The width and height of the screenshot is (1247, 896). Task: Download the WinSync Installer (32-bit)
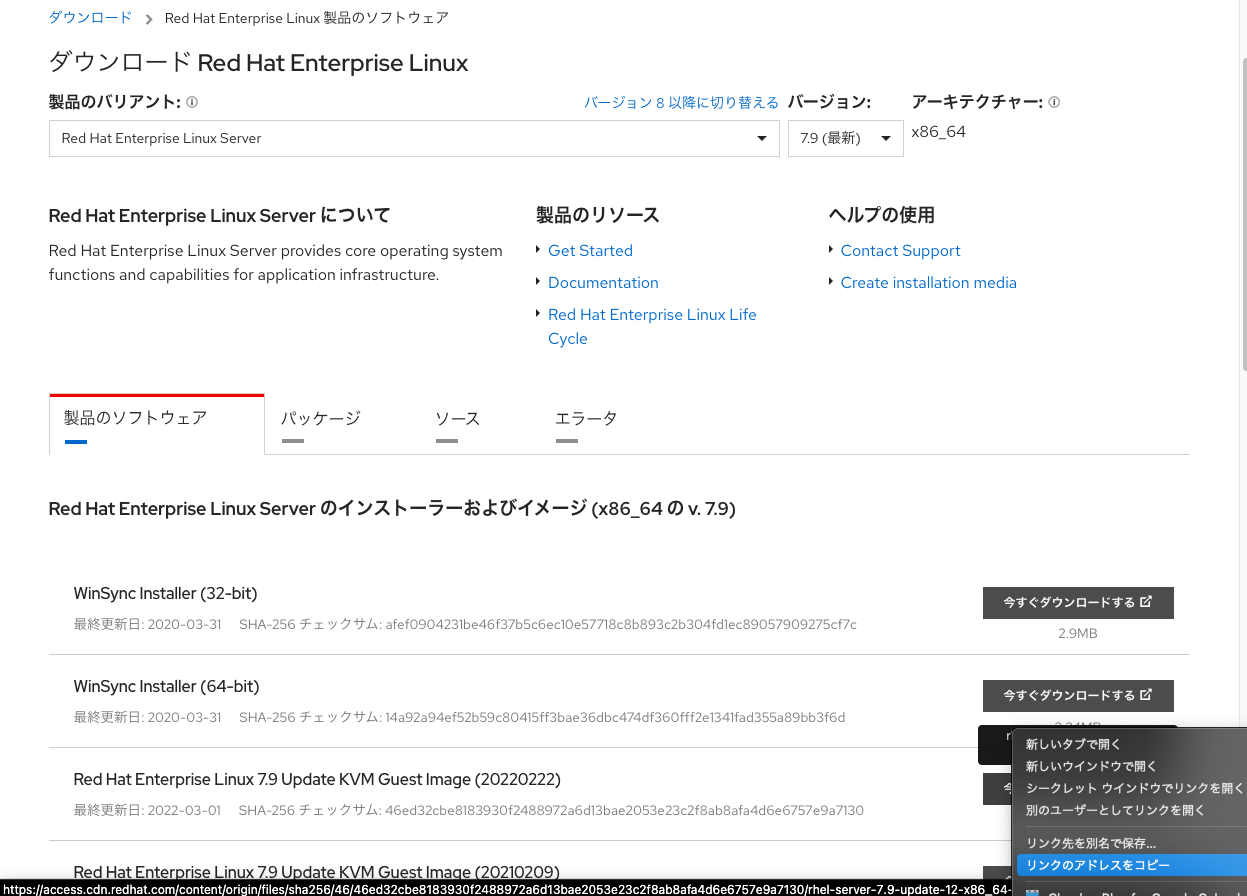1078,603
